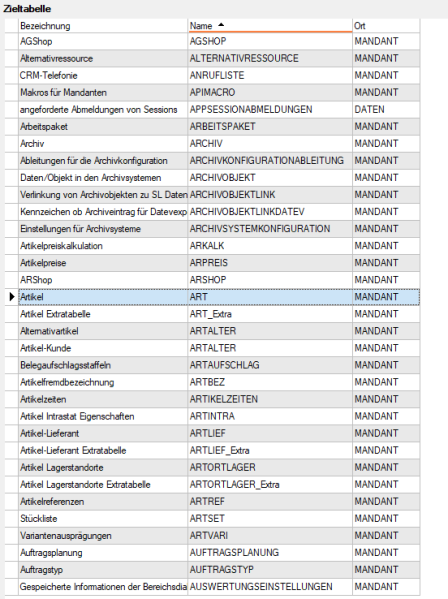The image size is (448, 599).
Task: Click the ARTVARI name cell
Action: pos(270,536)
